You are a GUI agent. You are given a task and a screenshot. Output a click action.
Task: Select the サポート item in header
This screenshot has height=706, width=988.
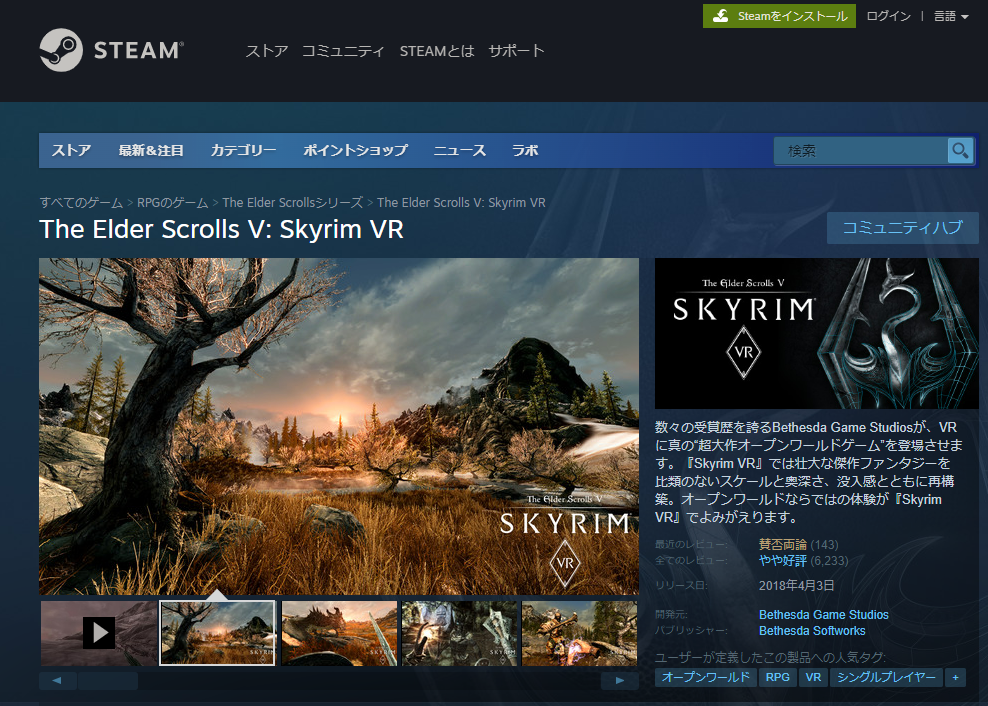[516, 51]
